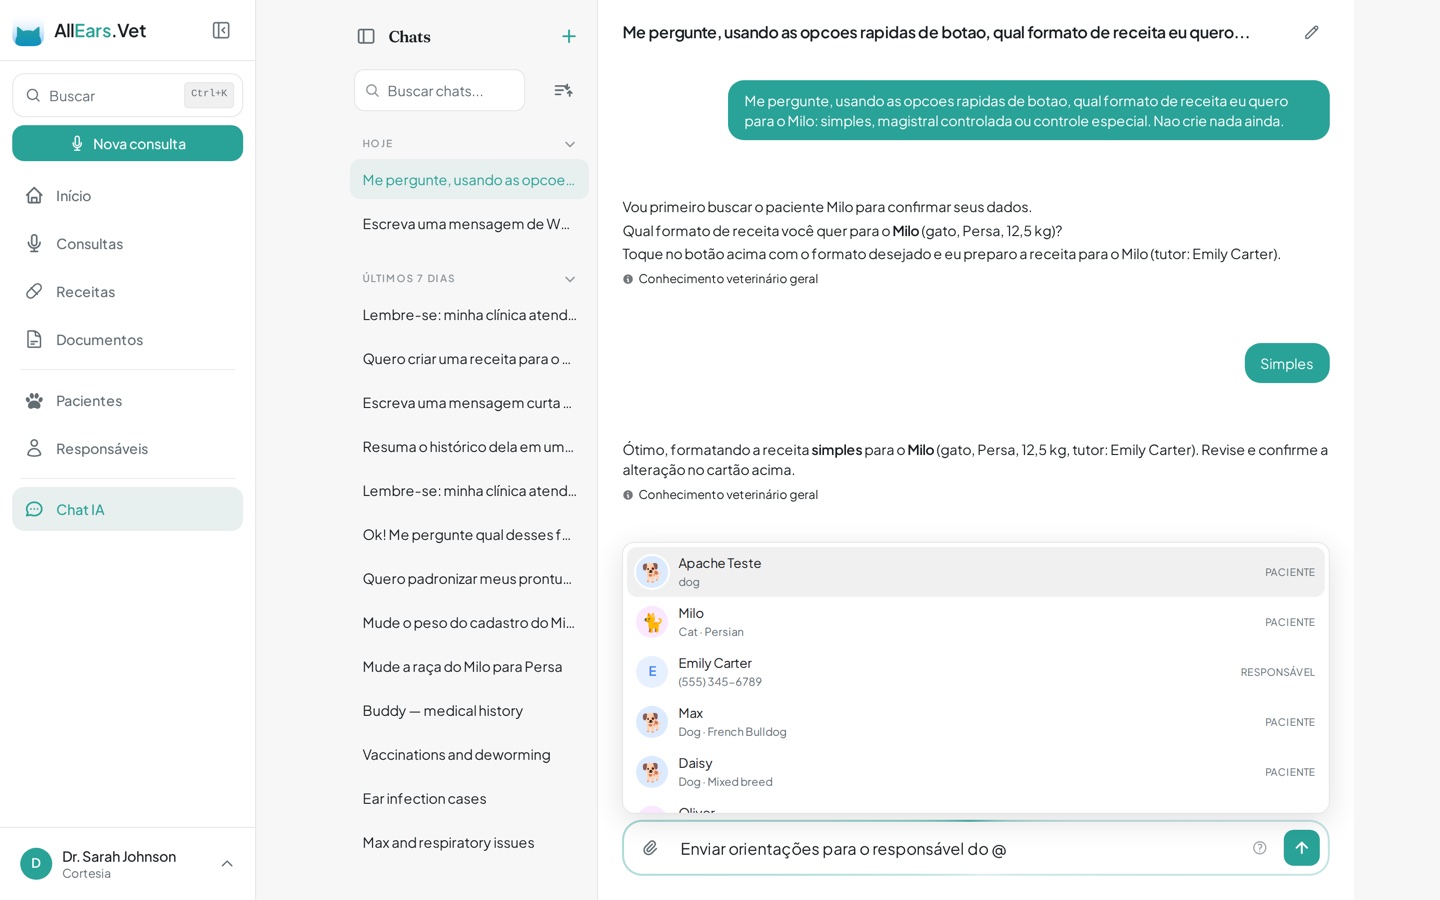Image resolution: width=1440 pixels, height=900 pixels.
Task: Open the Consultas menu item
Action: tap(127, 243)
